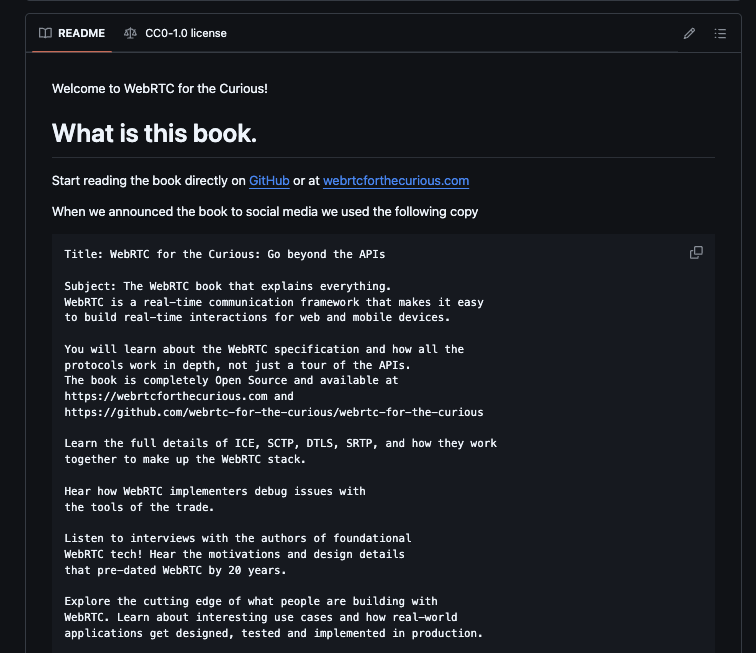Click the license scales icon
Viewport: 756px width, 653px height.
(130, 33)
